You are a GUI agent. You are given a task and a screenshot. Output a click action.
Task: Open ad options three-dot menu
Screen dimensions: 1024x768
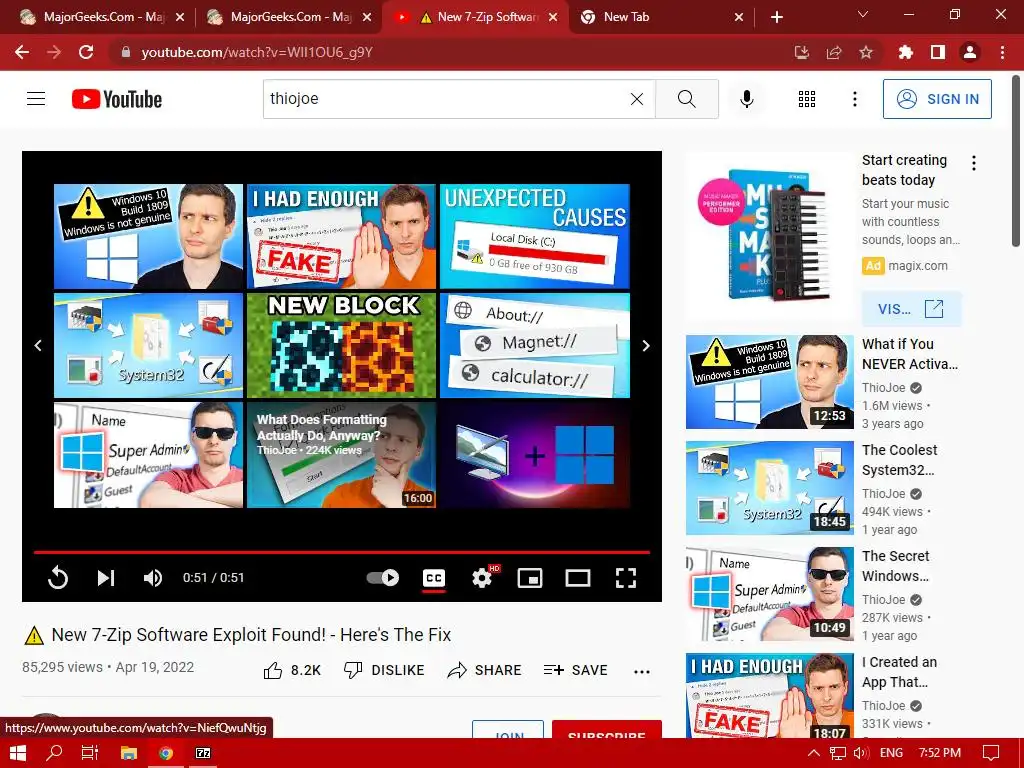974,163
